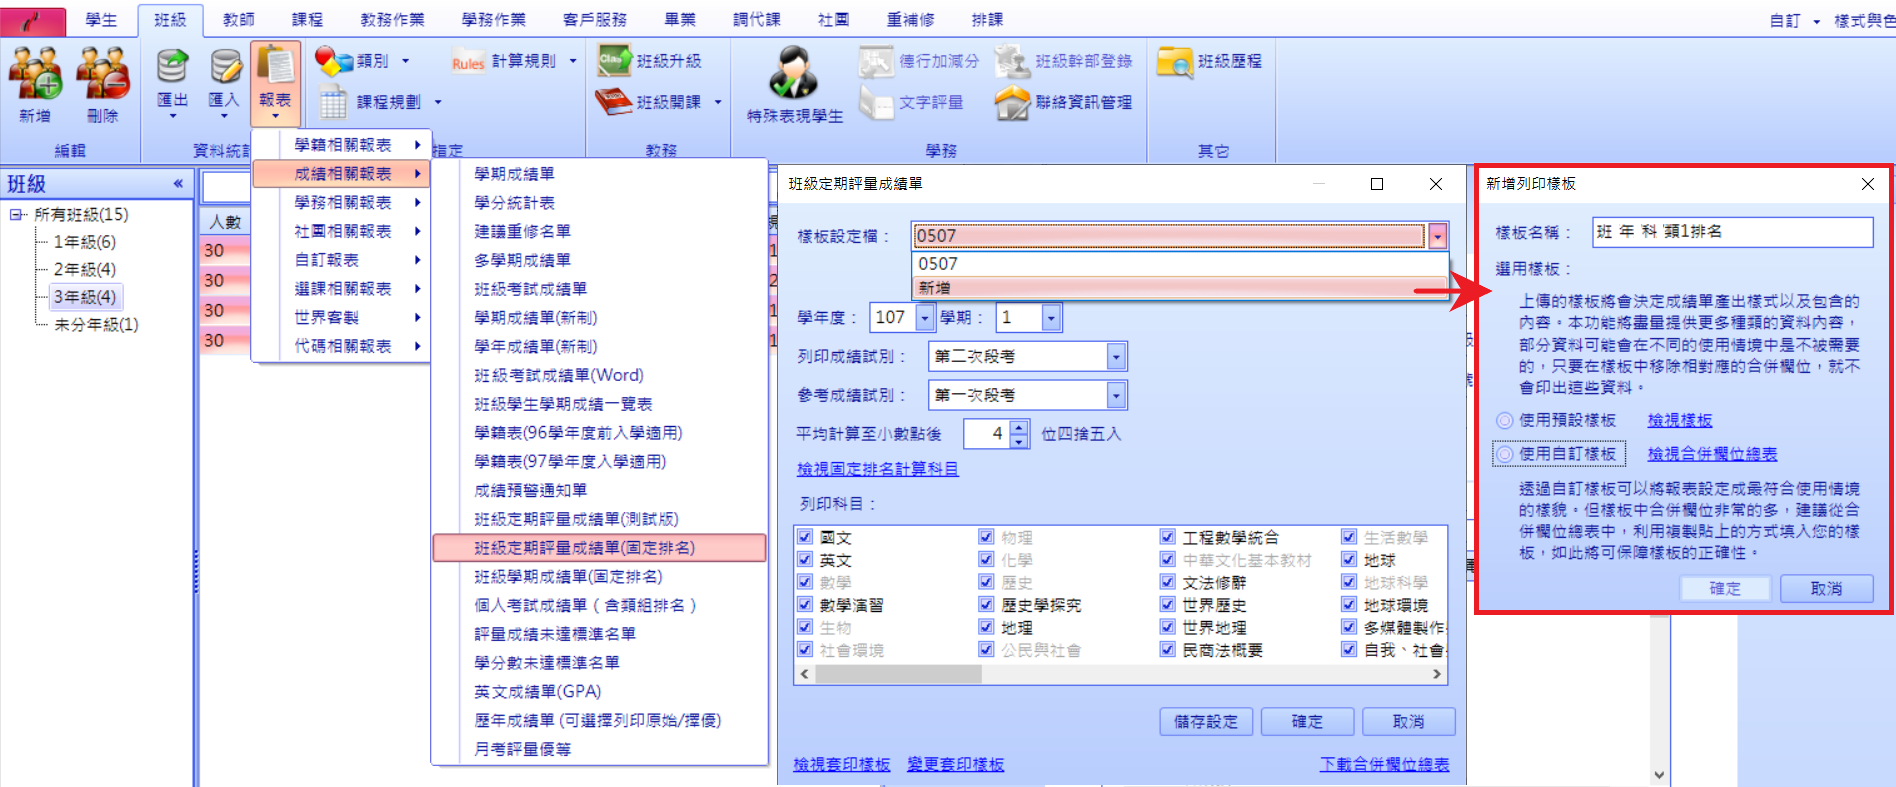Screen dimensions: 1896x787
Task: Click the application logo button at top-left
Action: [x=33, y=20]
